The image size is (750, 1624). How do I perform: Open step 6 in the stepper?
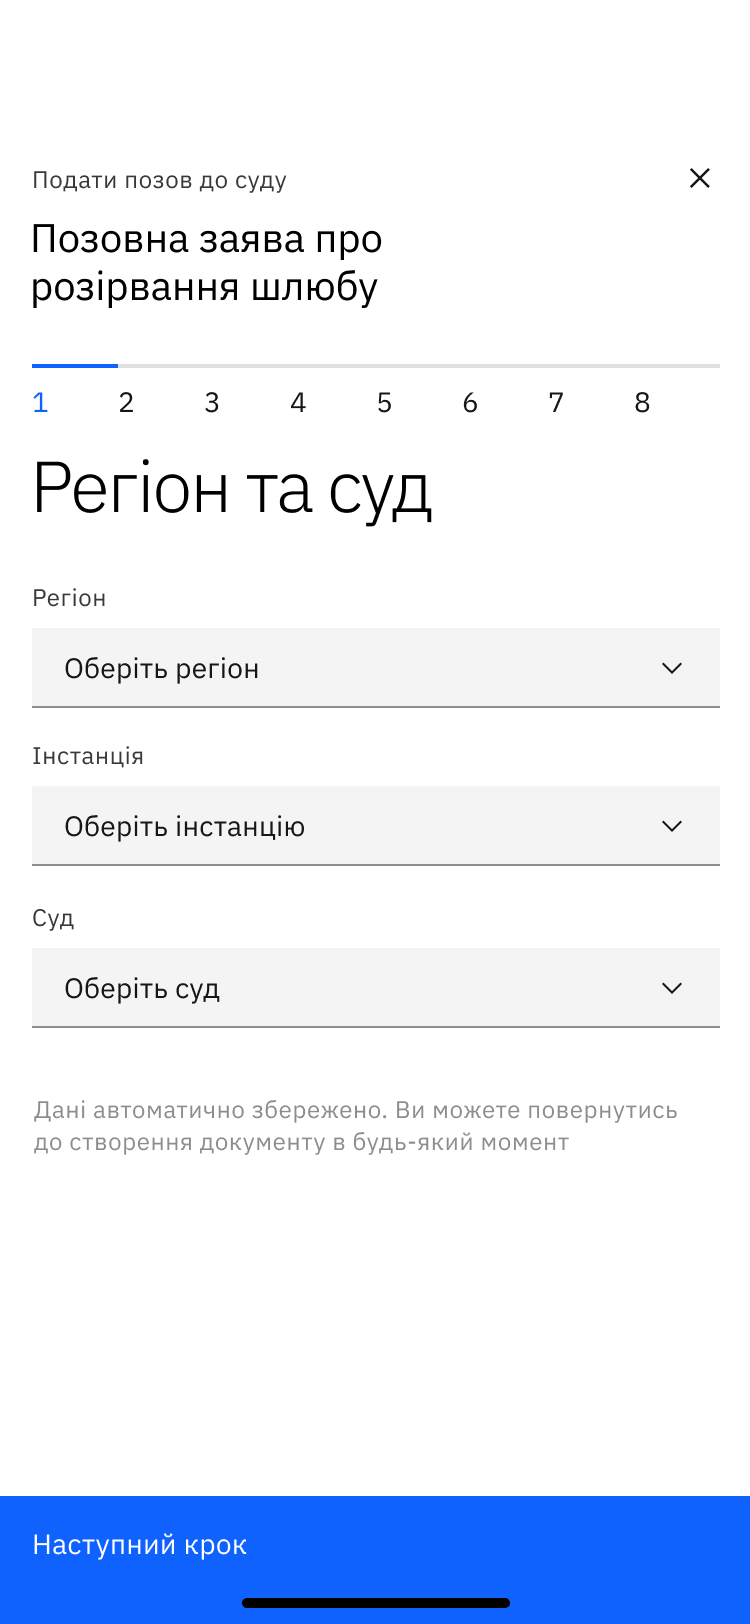(470, 403)
